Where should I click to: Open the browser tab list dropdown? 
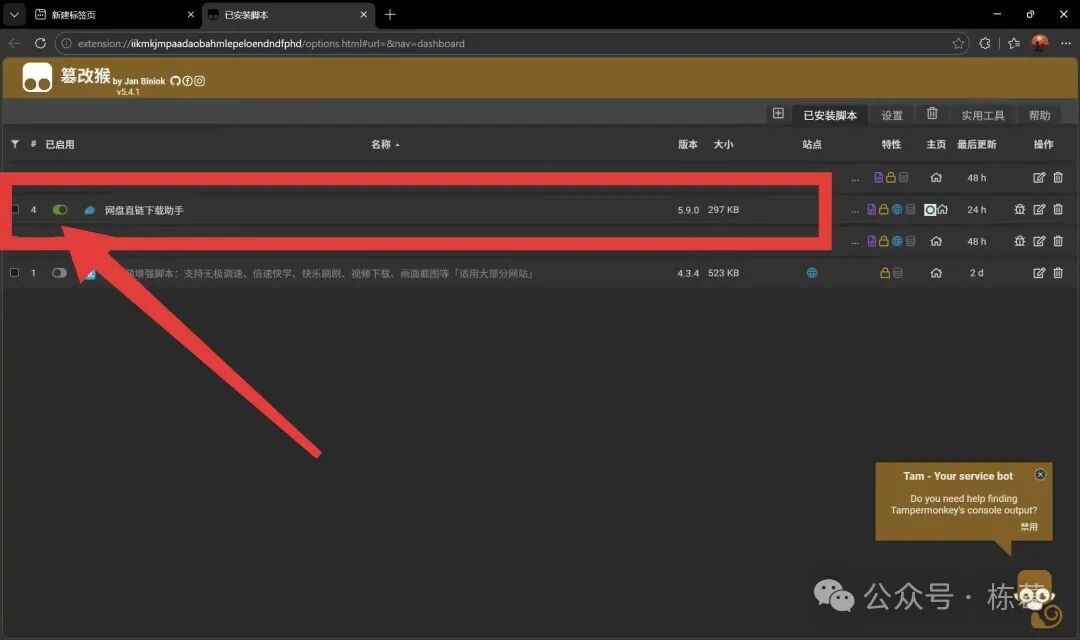pyautogui.click(x=14, y=14)
